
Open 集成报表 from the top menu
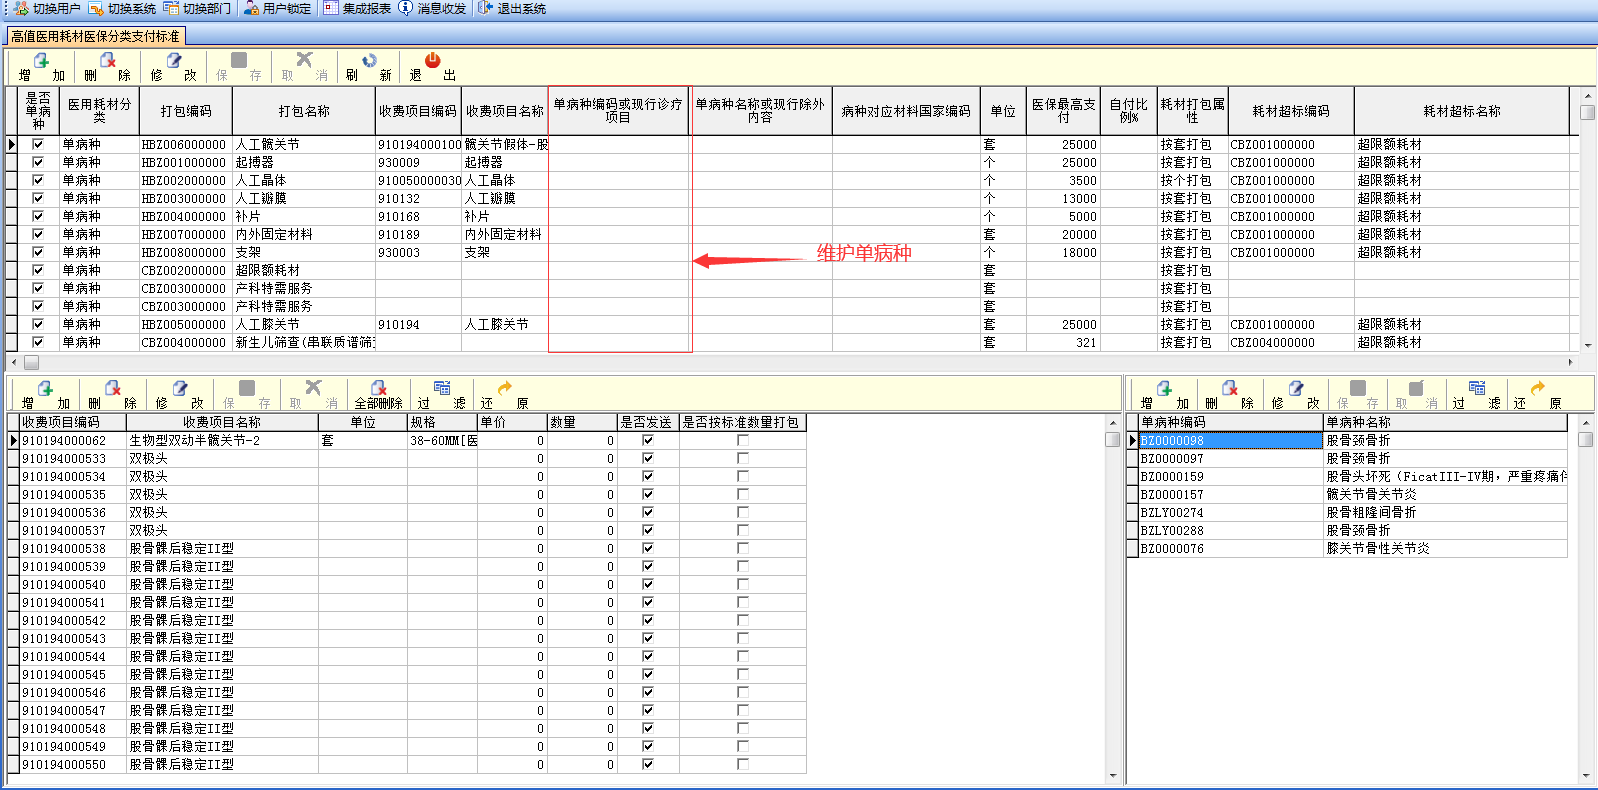pos(357,9)
